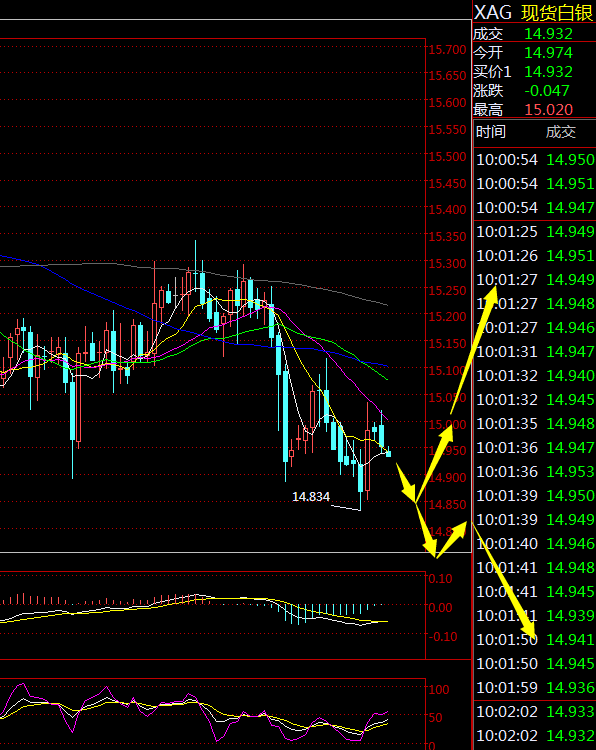Select the 10:01:50 tick priced 14.941

535,640
